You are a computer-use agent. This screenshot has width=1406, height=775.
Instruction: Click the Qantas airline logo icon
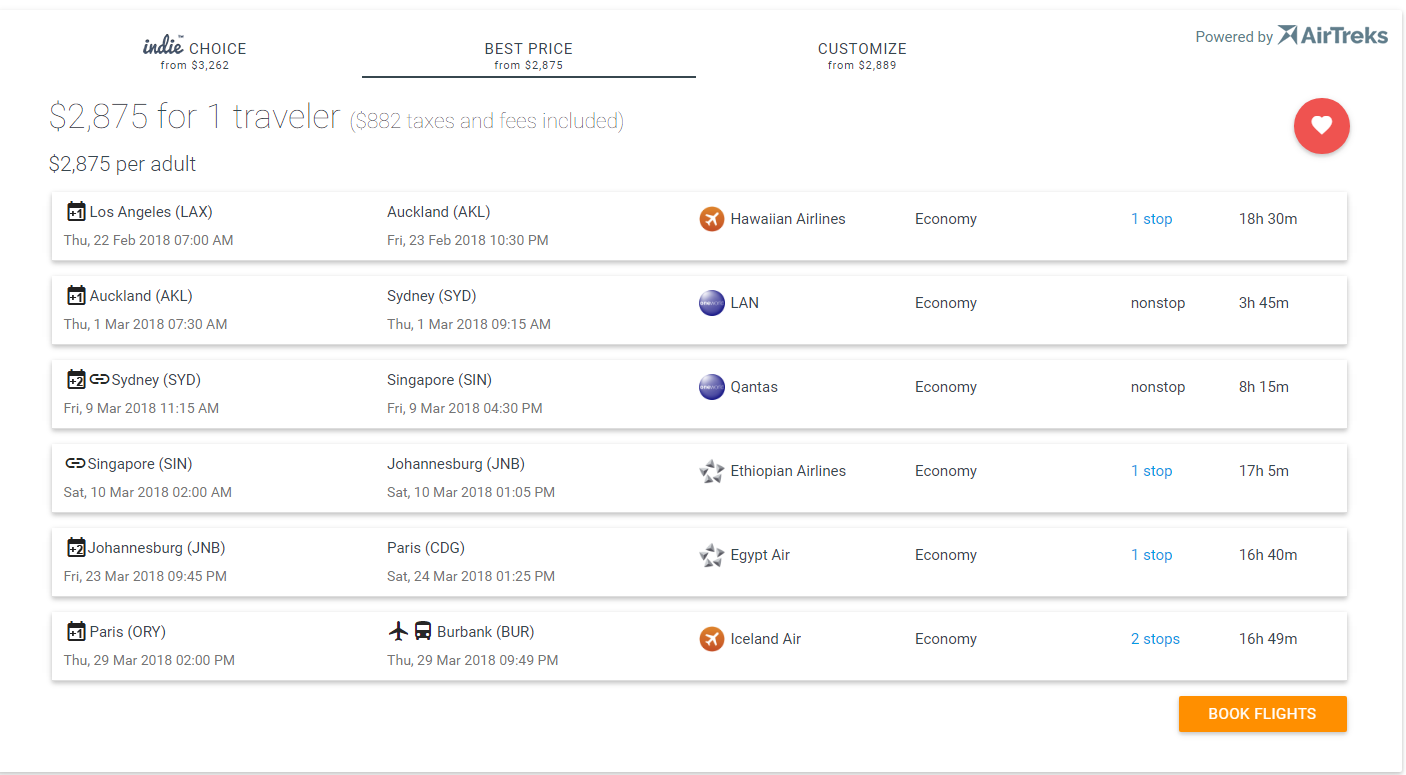711,387
